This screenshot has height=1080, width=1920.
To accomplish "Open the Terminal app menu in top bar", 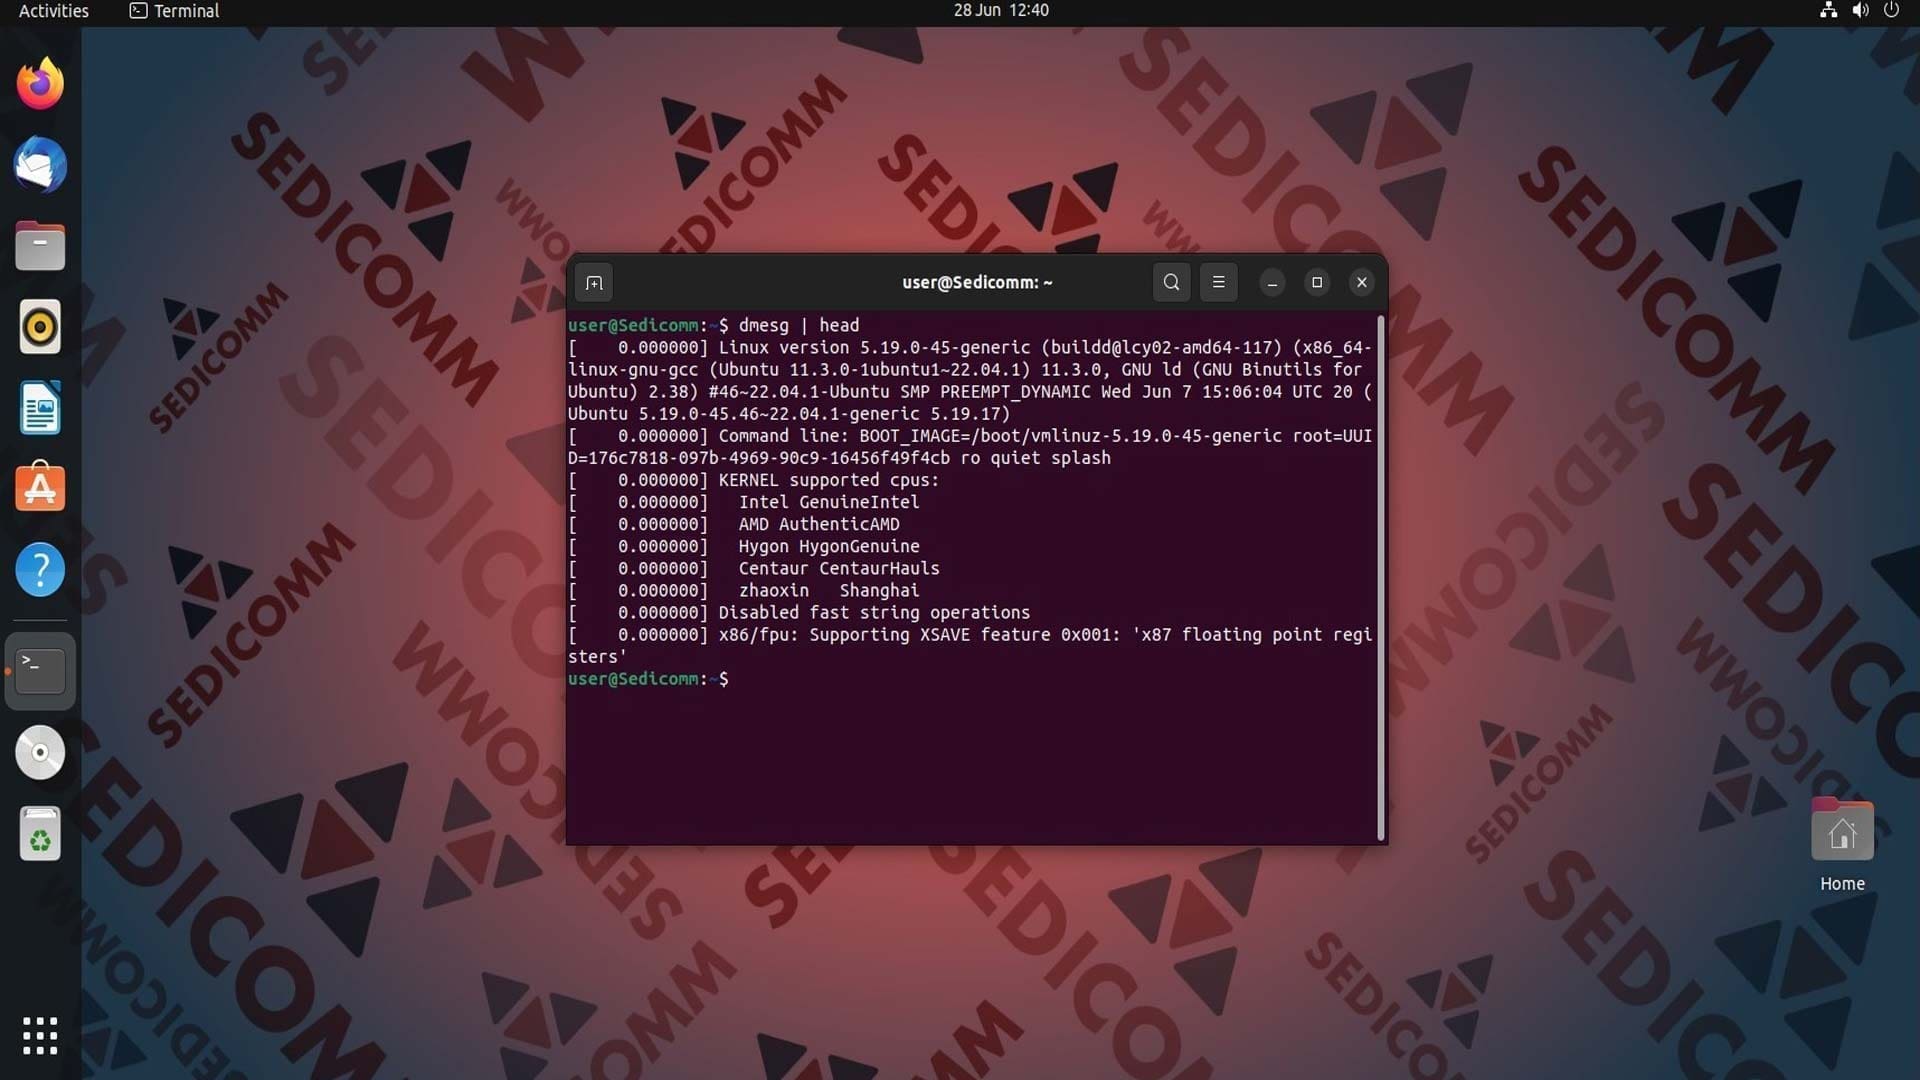I will coord(175,11).
